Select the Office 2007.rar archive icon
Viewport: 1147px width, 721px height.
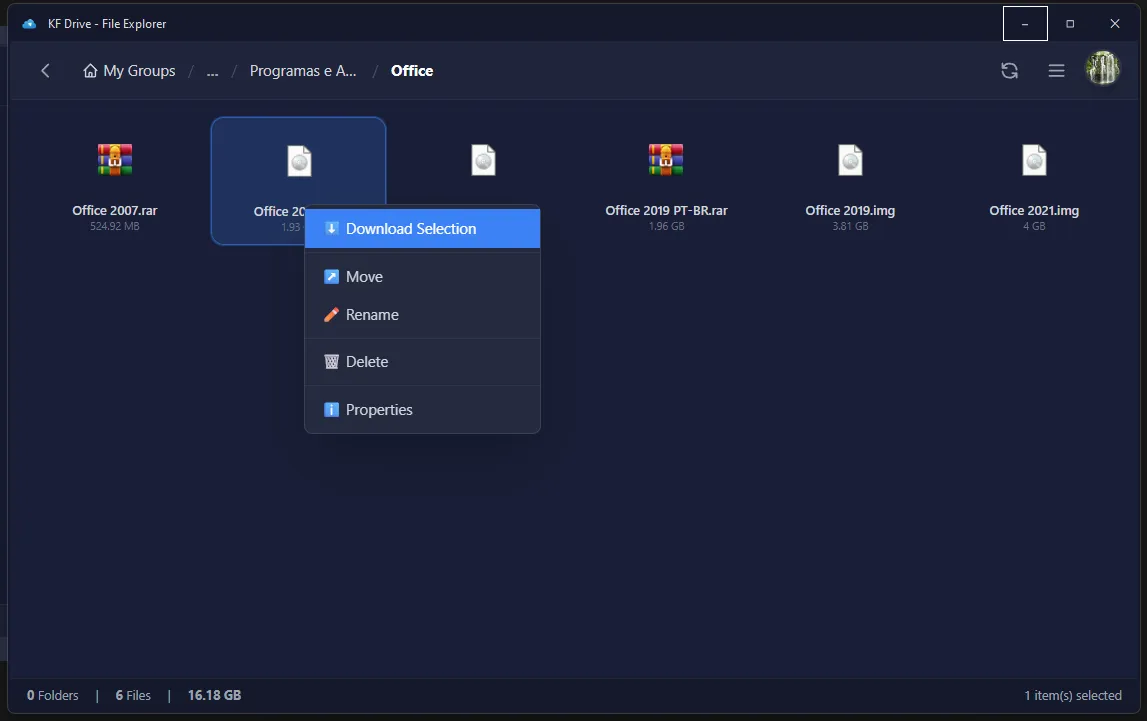115,160
